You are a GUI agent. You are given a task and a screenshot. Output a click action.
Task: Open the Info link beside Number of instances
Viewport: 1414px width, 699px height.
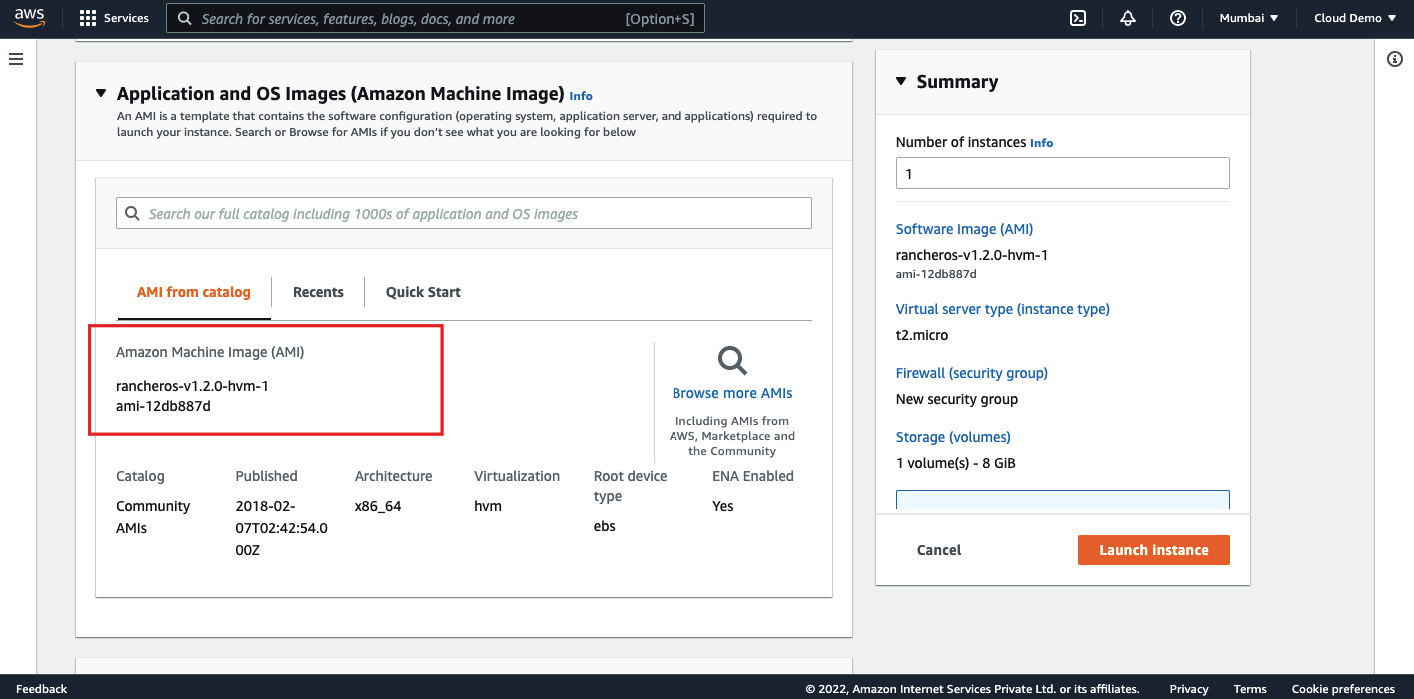click(x=1041, y=143)
